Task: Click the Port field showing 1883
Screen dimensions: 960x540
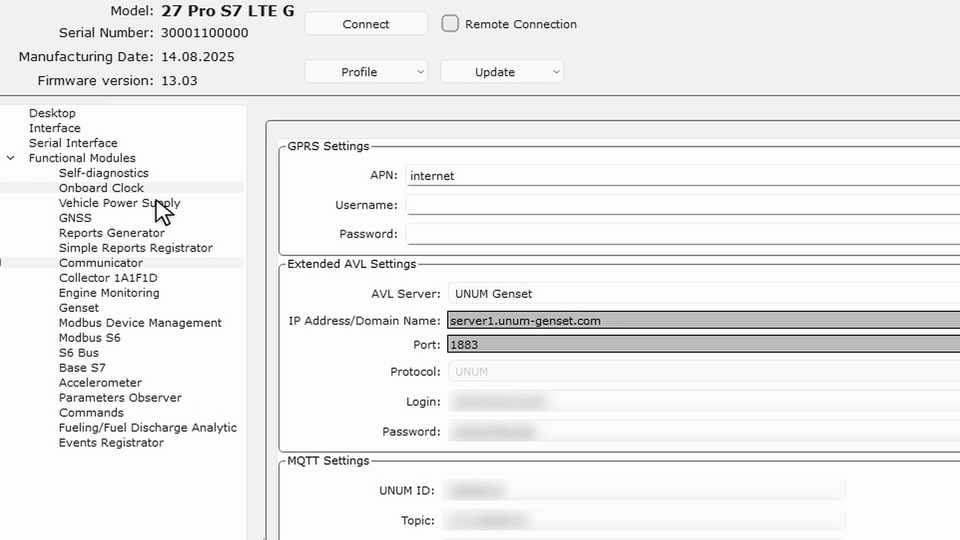Action: tap(703, 345)
